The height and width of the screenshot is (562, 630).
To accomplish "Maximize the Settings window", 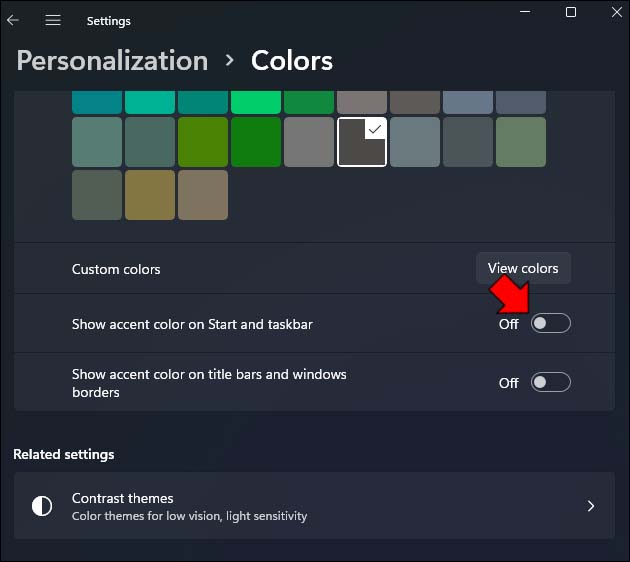I will 571,12.
